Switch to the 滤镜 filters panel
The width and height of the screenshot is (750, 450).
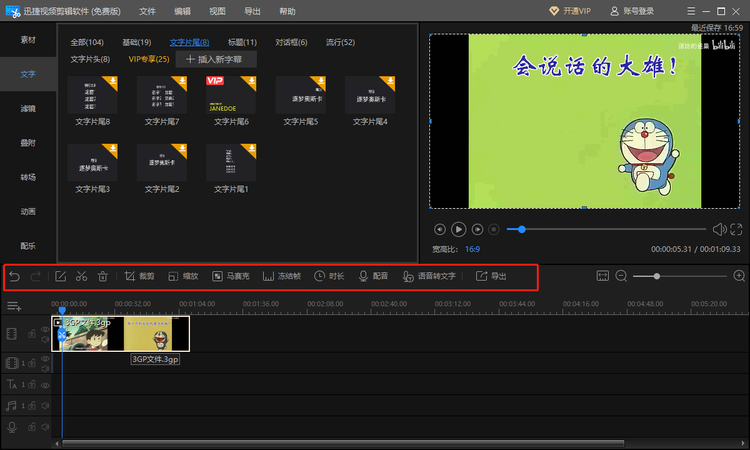tap(28, 109)
